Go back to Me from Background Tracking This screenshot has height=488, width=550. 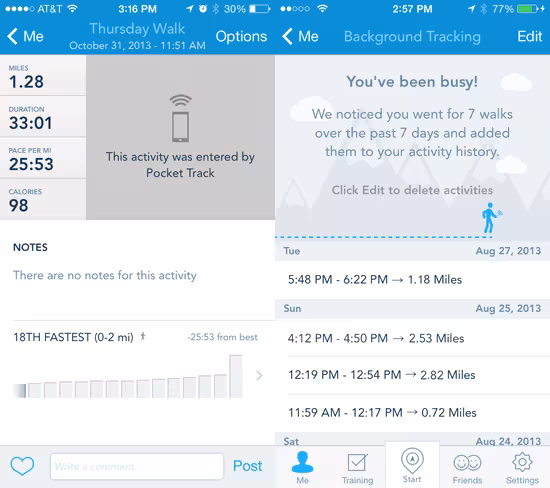click(300, 36)
